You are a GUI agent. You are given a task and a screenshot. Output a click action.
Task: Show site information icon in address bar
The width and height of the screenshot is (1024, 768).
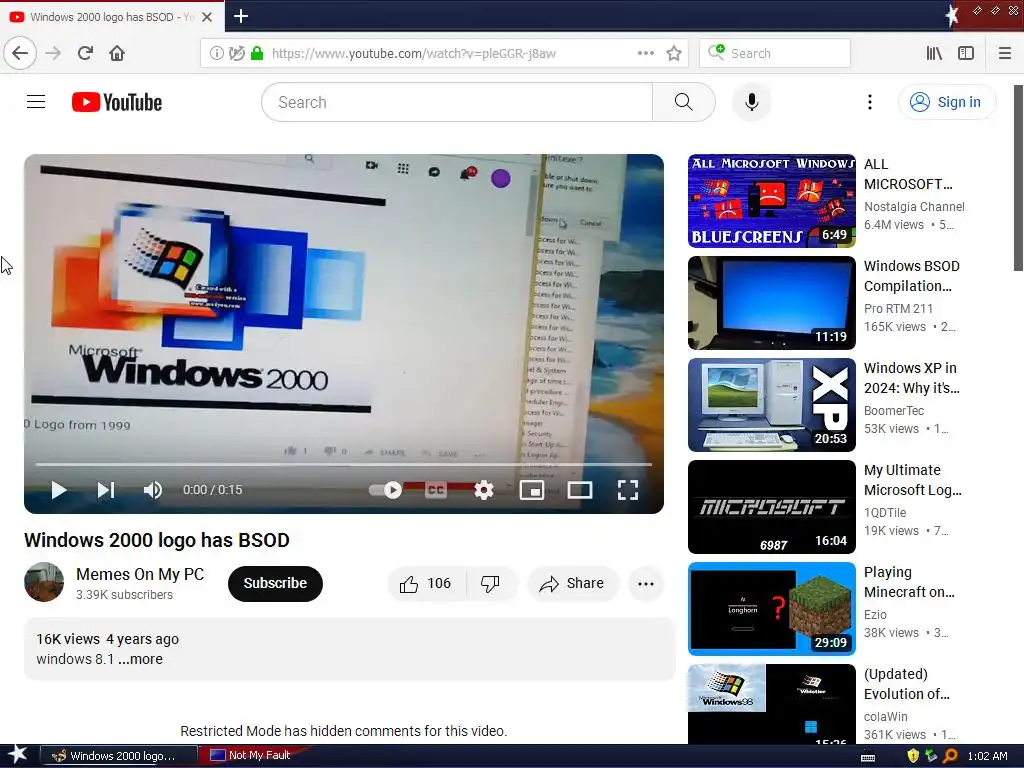216,53
